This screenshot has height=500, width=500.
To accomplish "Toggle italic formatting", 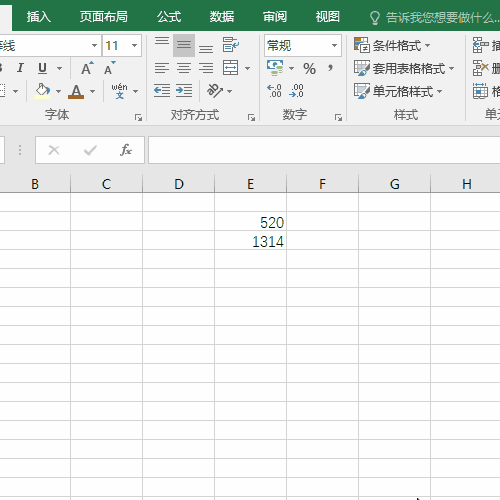I will pos(20,68).
